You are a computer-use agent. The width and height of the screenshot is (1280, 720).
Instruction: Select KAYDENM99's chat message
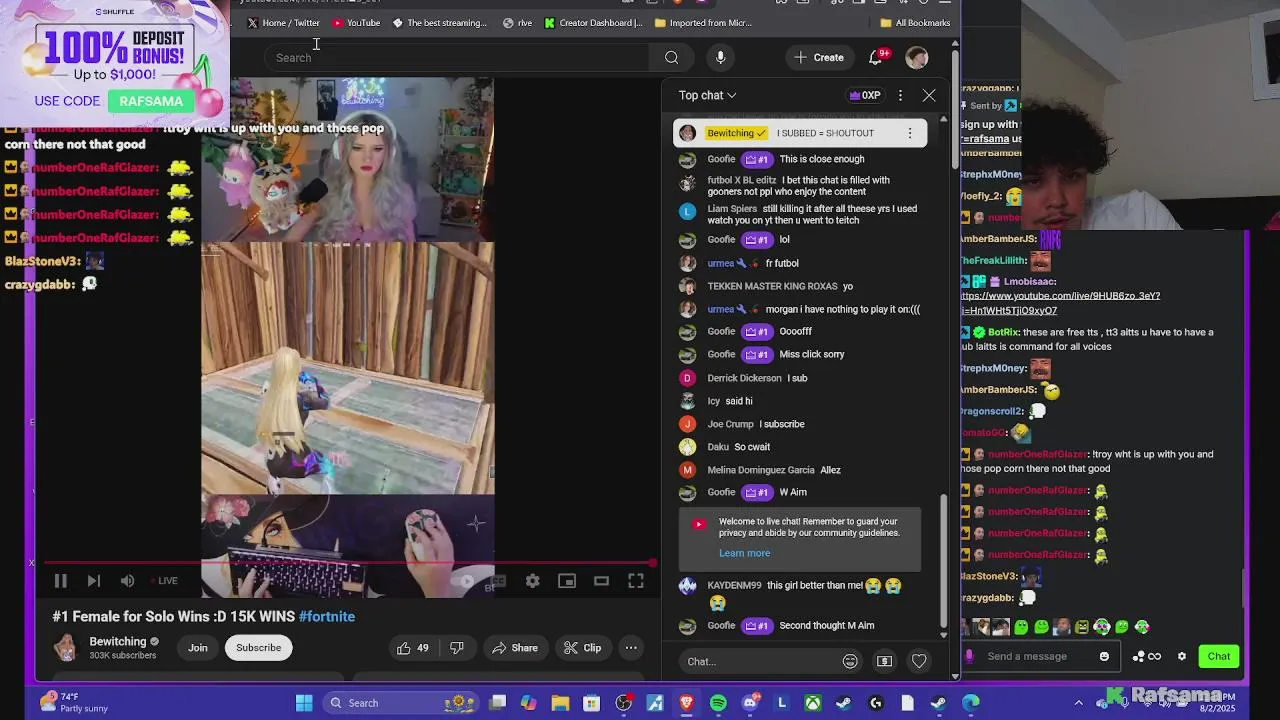[x=799, y=594]
